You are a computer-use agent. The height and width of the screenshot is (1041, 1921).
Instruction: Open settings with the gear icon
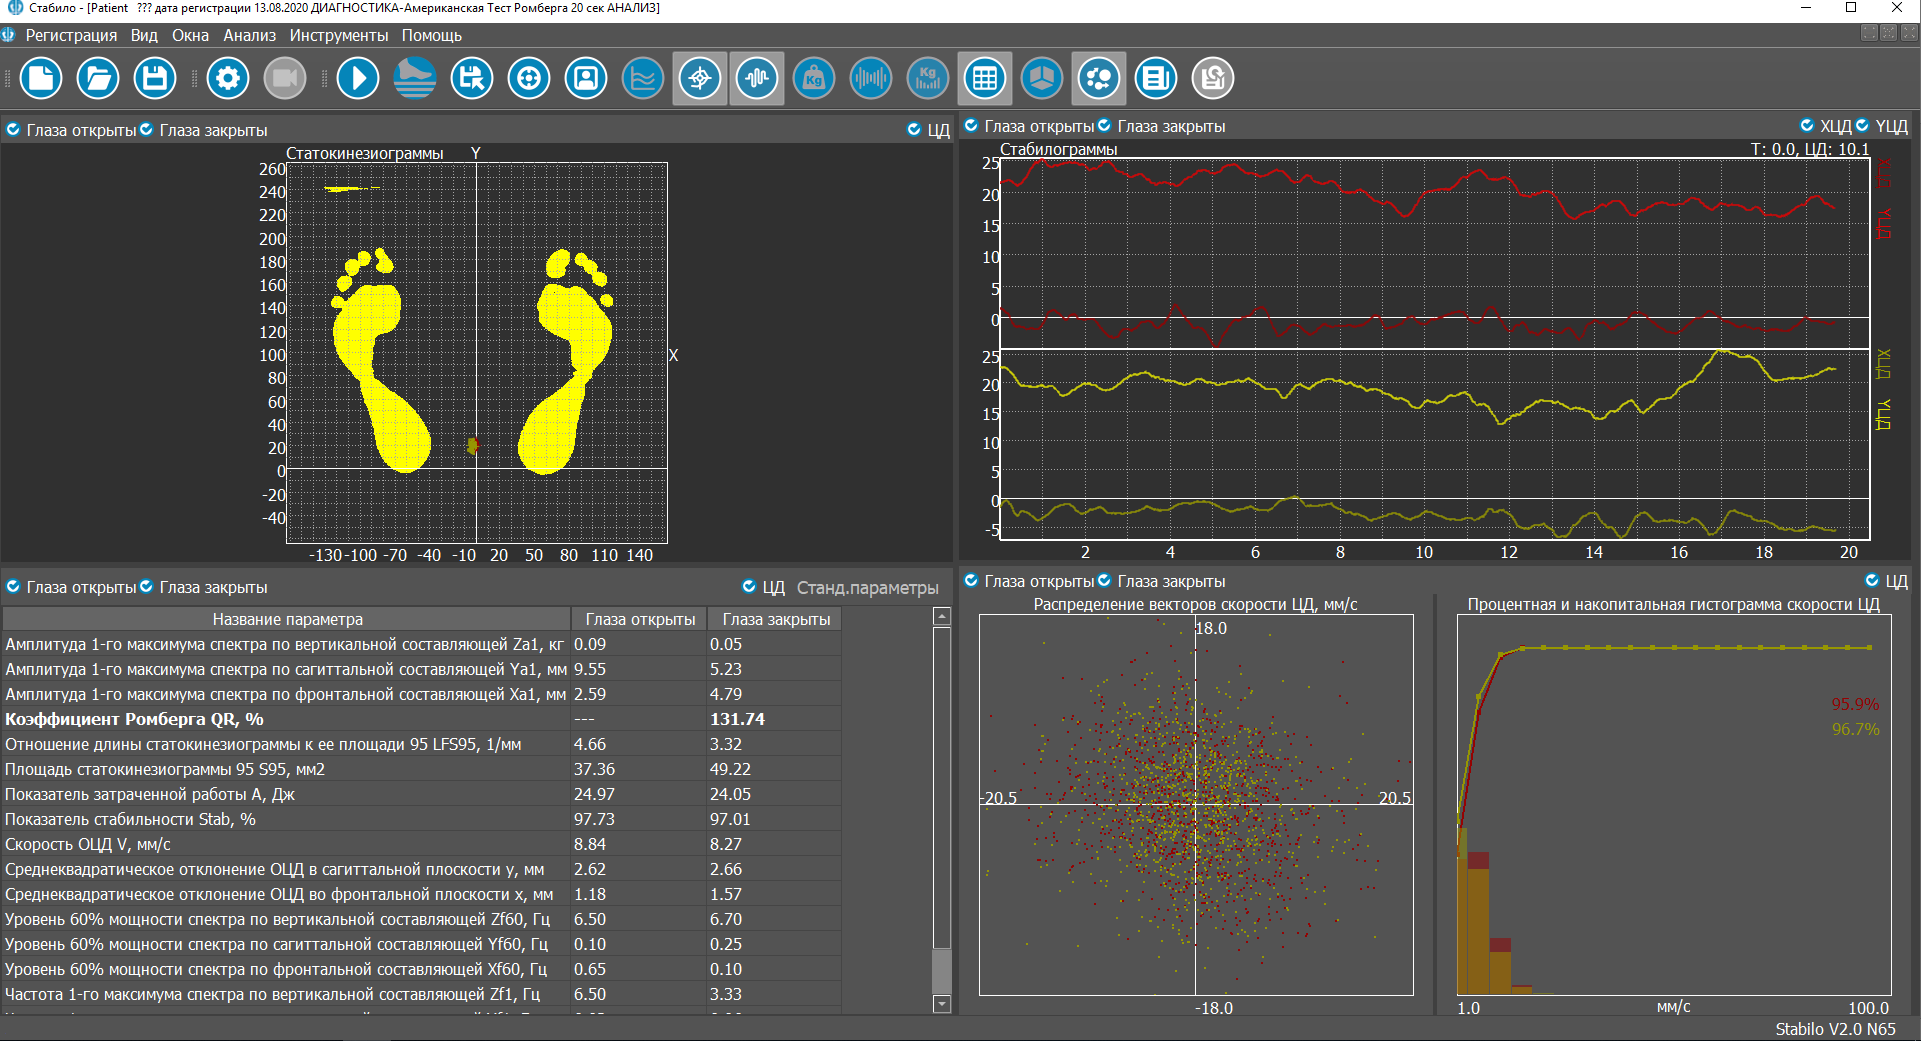tap(228, 78)
